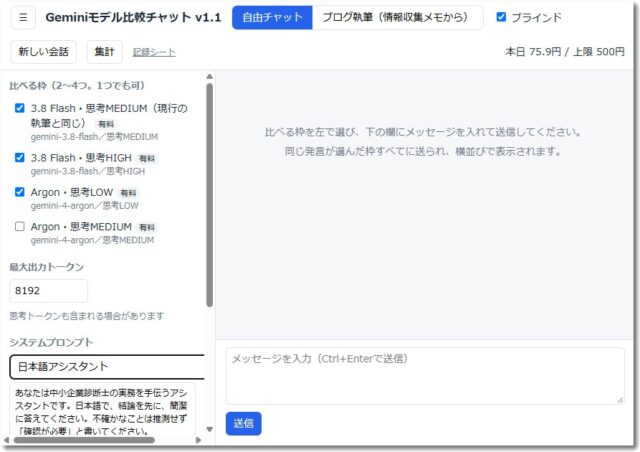This screenshot has height=452, width=640.
Task: Click the システムプロンプト label
Action: pos(51,342)
